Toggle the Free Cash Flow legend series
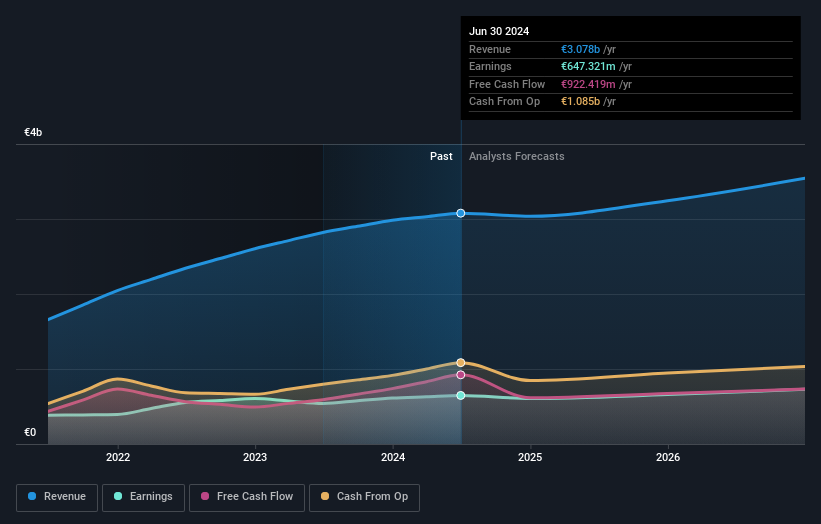The width and height of the screenshot is (821, 524). pyautogui.click(x=247, y=497)
